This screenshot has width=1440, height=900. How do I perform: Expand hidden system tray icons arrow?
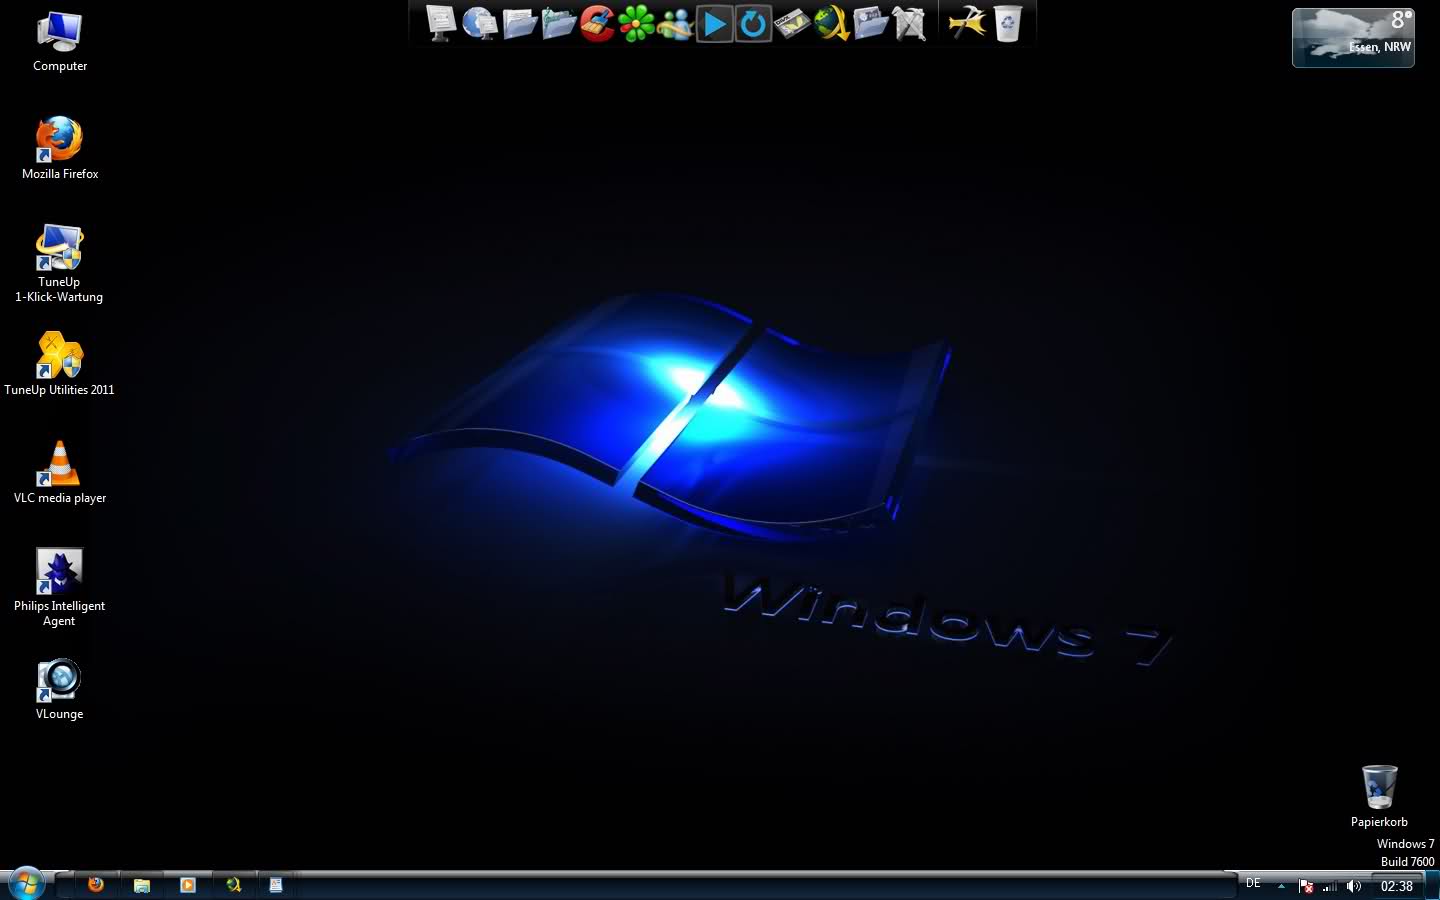point(1281,886)
